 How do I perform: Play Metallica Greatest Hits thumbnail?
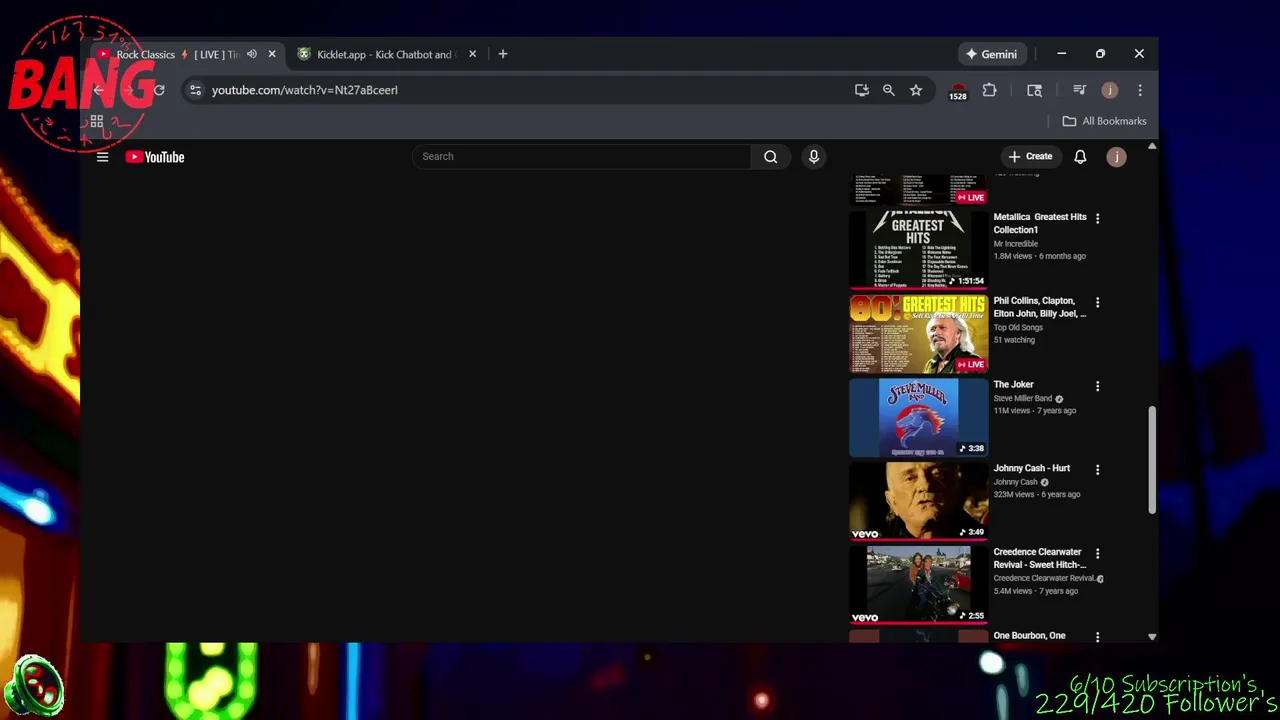(x=918, y=249)
